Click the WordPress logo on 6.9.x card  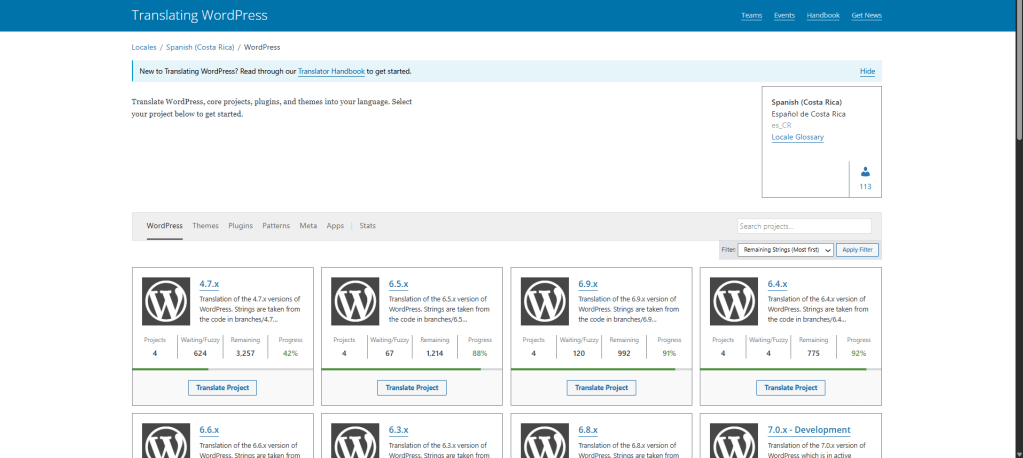click(546, 301)
